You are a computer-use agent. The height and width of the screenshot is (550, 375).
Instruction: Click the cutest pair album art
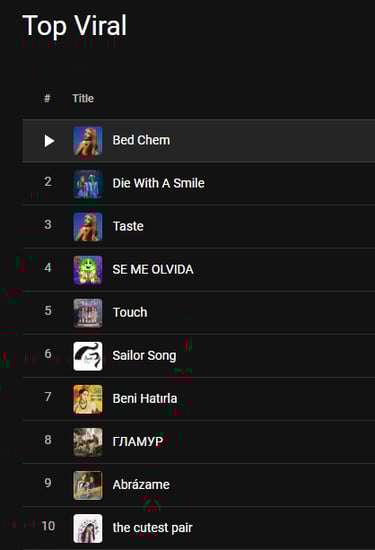(88, 528)
